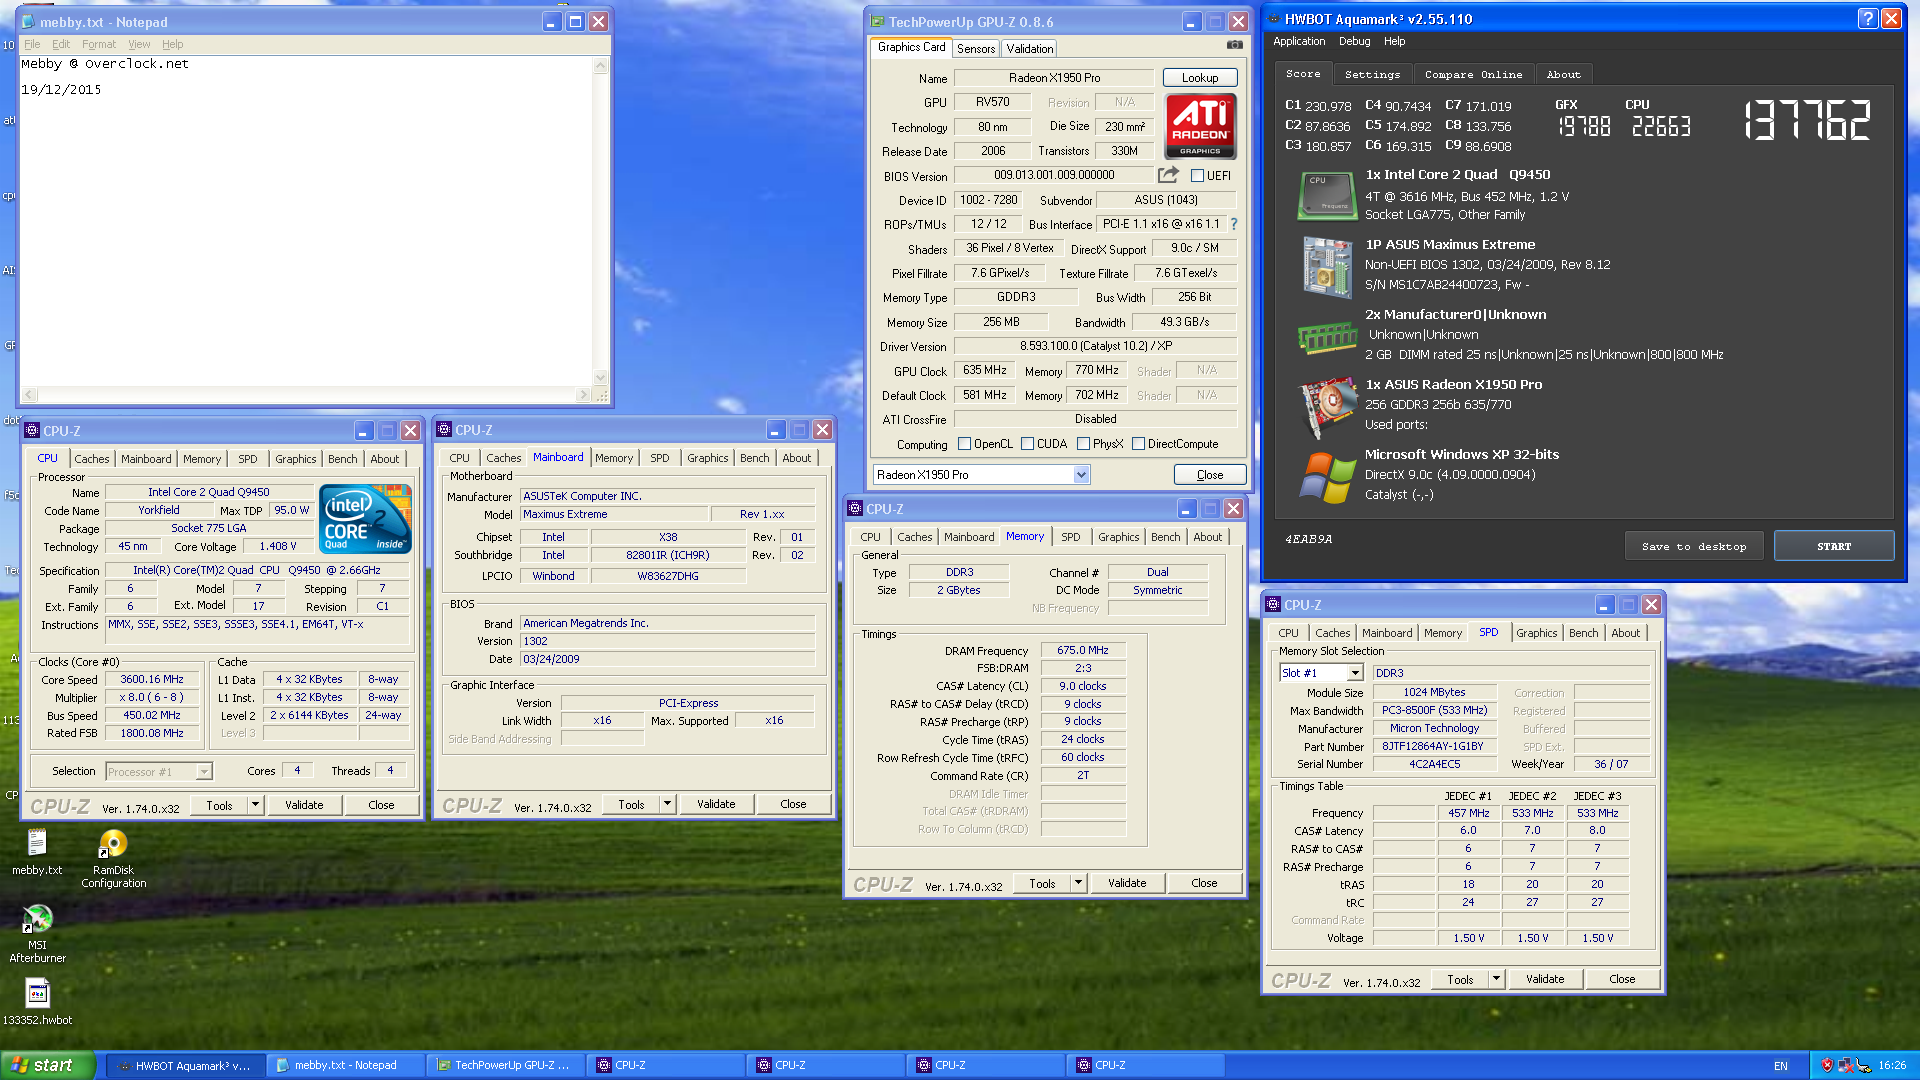Open the Validation tab in GPU-Z
Image resolution: width=1920 pixels, height=1080 pixels.
(1029, 48)
